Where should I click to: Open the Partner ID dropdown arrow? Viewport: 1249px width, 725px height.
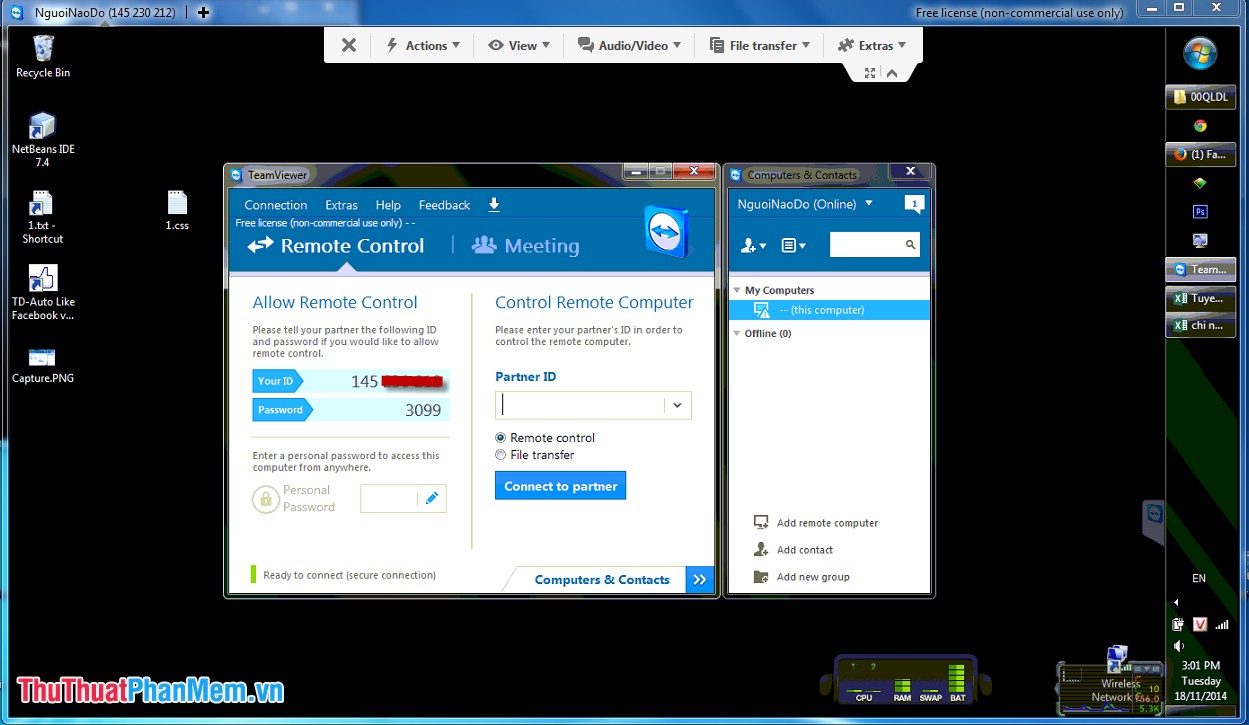pyautogui.click(x=678, y=405)
